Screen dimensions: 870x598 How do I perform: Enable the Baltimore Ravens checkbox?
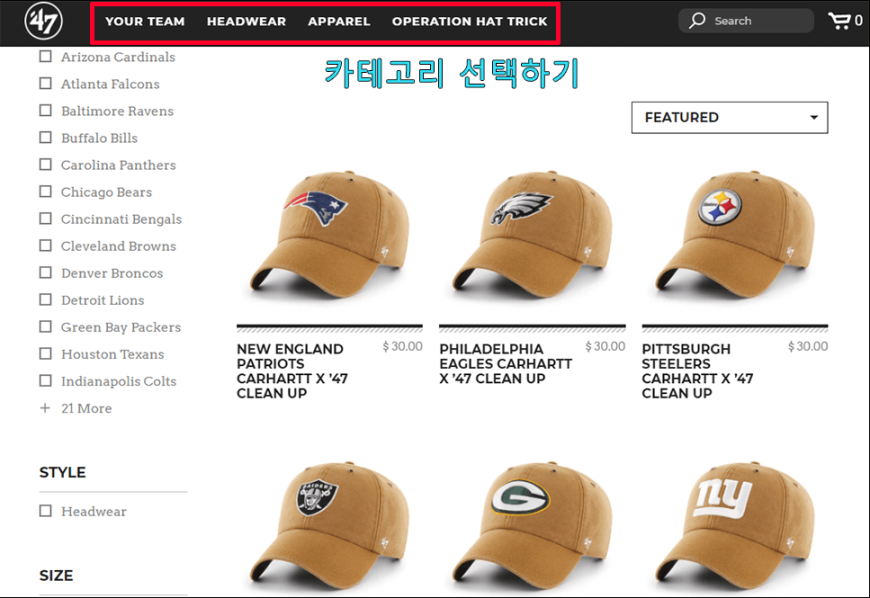[45, 110]
